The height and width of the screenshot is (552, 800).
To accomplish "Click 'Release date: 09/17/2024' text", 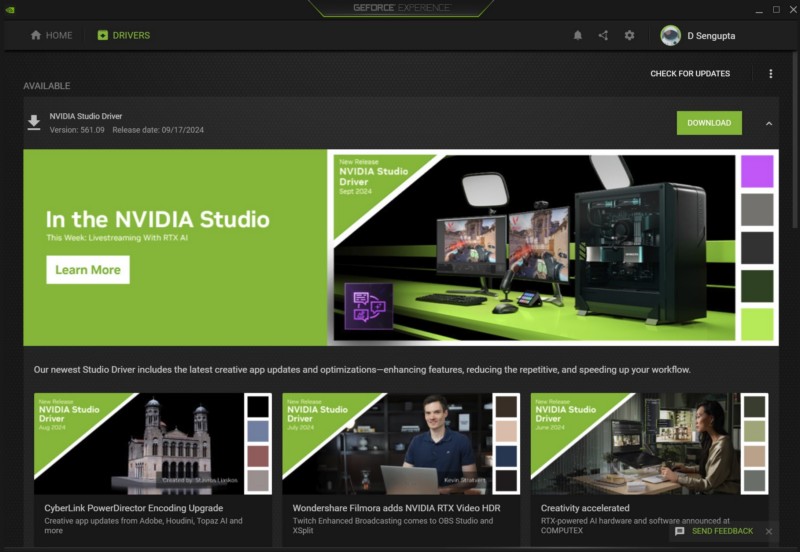I will click(158, 130).
